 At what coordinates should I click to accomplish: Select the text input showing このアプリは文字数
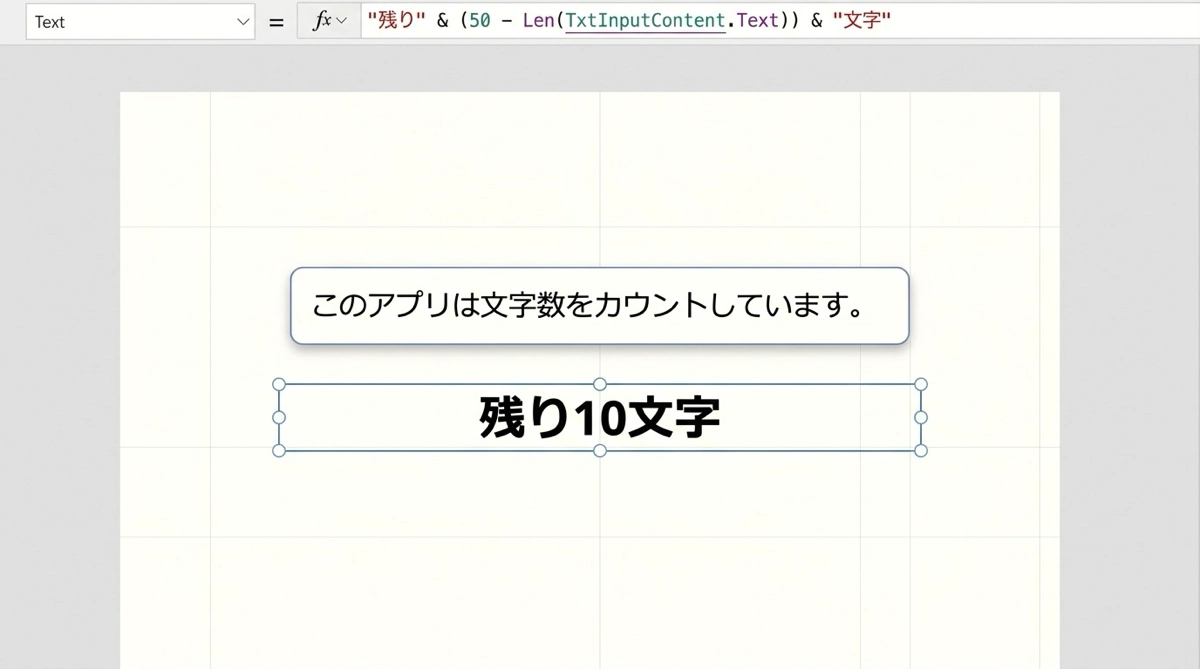click(599, 306)
